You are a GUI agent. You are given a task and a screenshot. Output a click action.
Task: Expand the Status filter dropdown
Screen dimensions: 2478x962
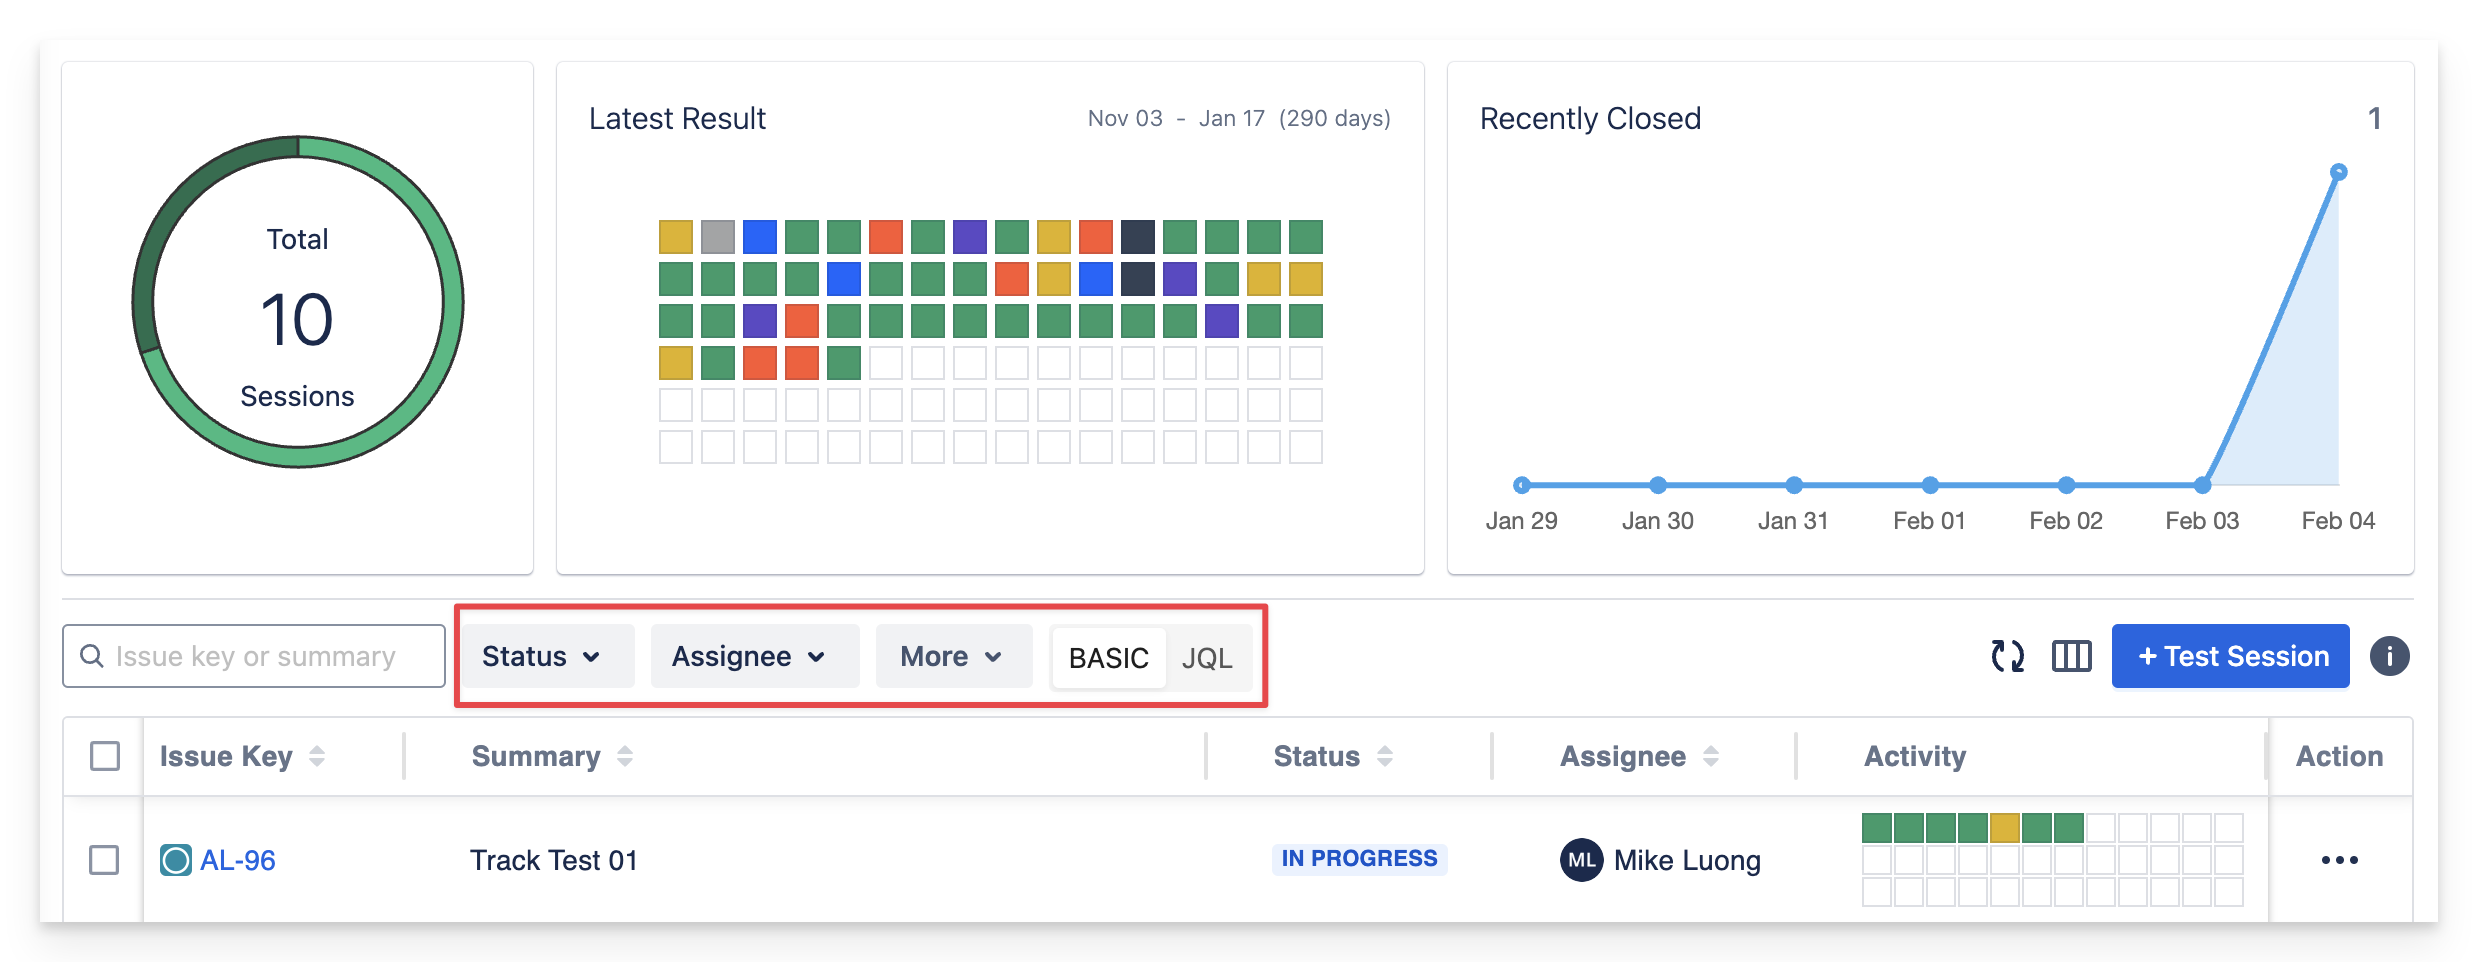tap(548, 656)
